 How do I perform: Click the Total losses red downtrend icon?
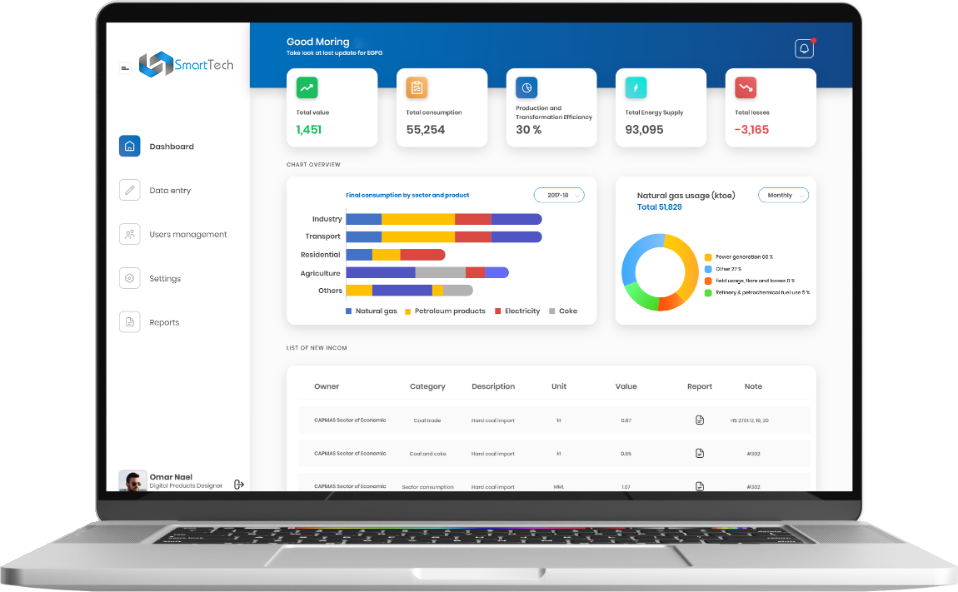tap(745, 88)
